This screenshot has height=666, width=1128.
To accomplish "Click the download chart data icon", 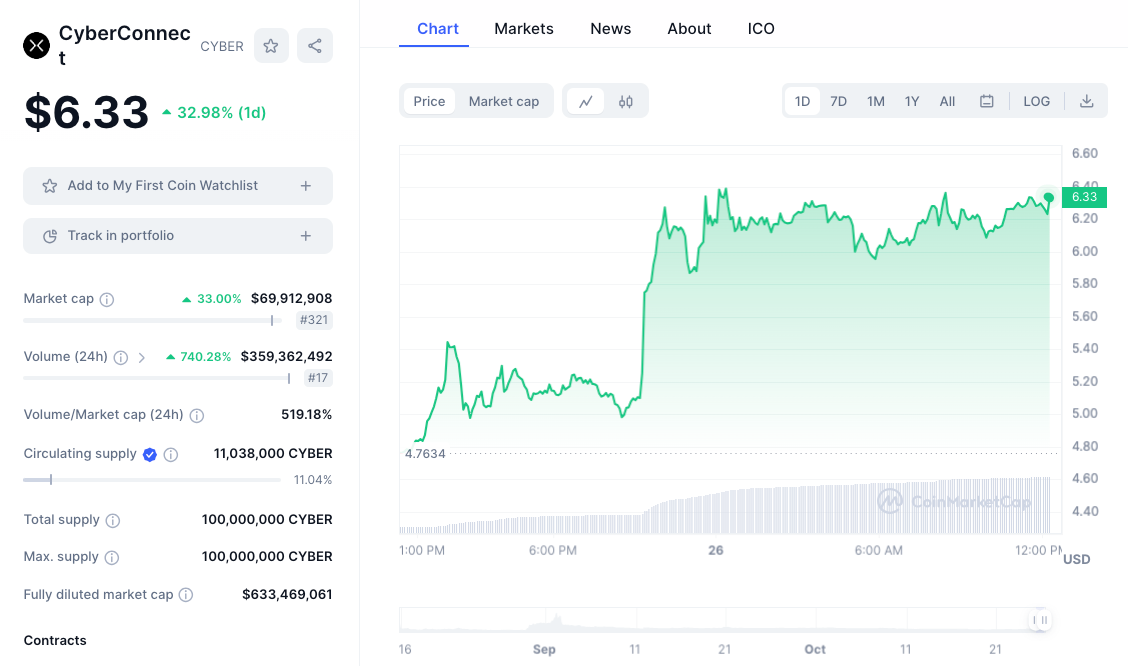I will [x=1086, y=101].
